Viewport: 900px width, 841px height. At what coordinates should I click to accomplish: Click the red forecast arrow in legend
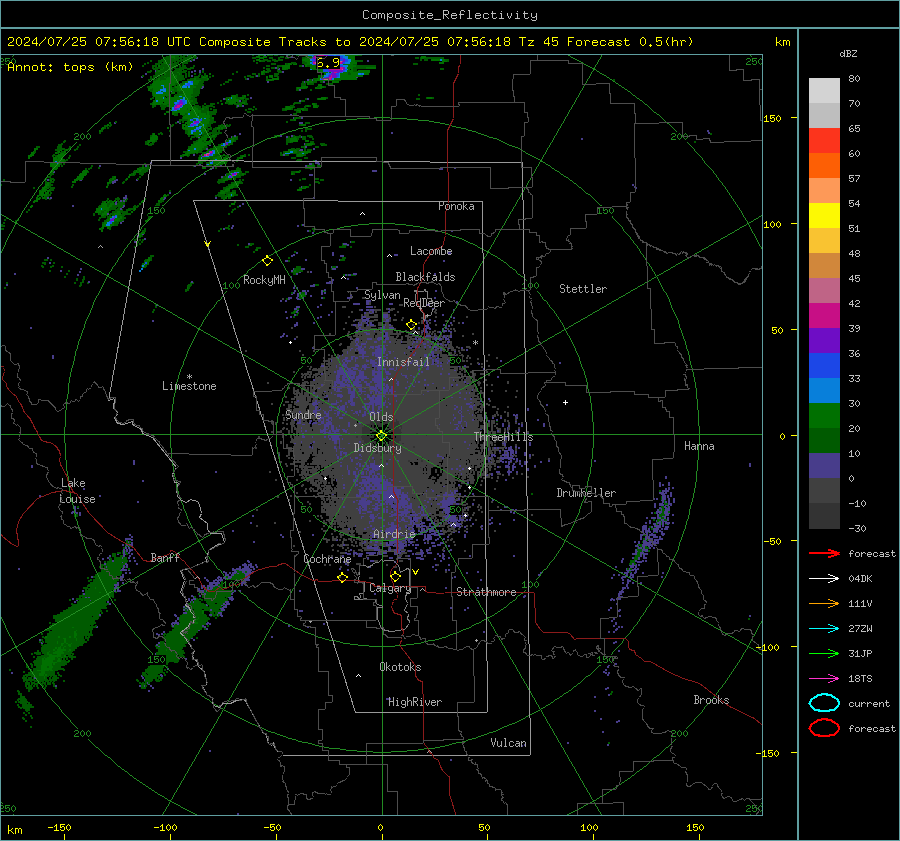(824, 553)
